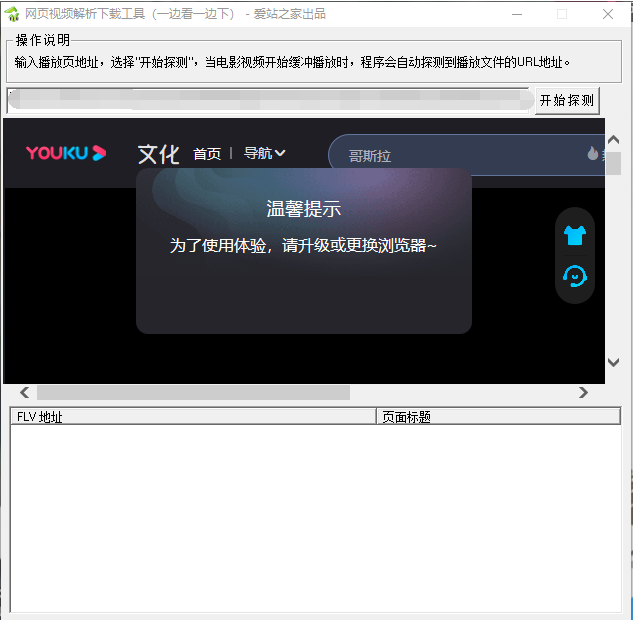Click the 开始探测 button
Viewport: 633px width, 620px height.
(567, 100)
